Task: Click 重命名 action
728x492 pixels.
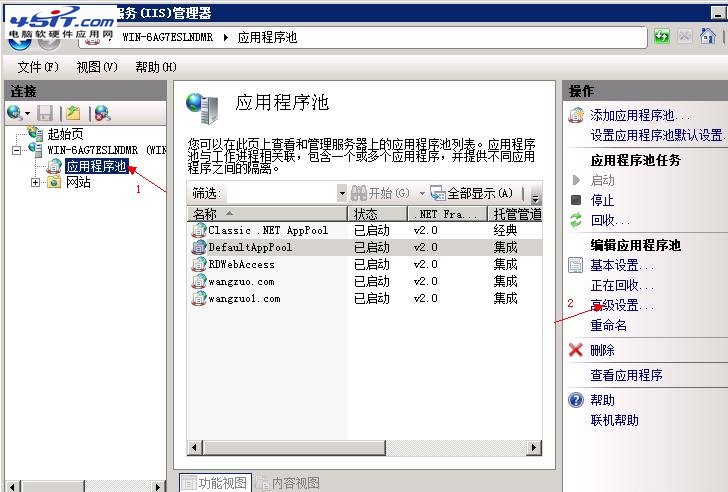Action: pyautogui.click(x=608, y=325)
